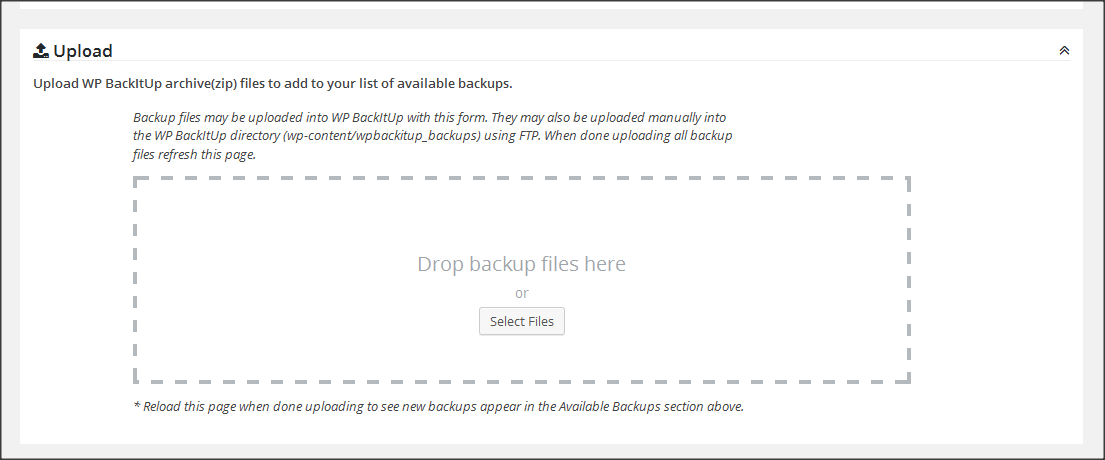The width and height of the screenshot is (1105, 460).
Task: Click 'files refresh this page' instruction line
Action: click(194, 155)
